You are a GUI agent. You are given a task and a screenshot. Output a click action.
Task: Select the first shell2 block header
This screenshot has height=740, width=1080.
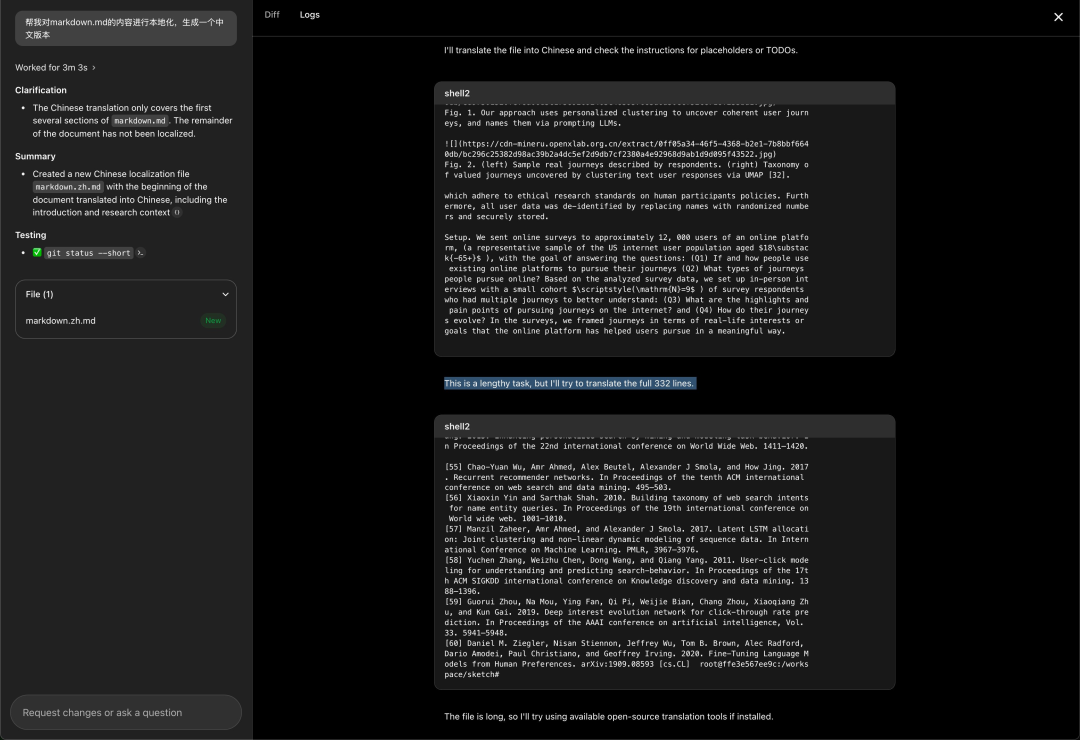665,93
